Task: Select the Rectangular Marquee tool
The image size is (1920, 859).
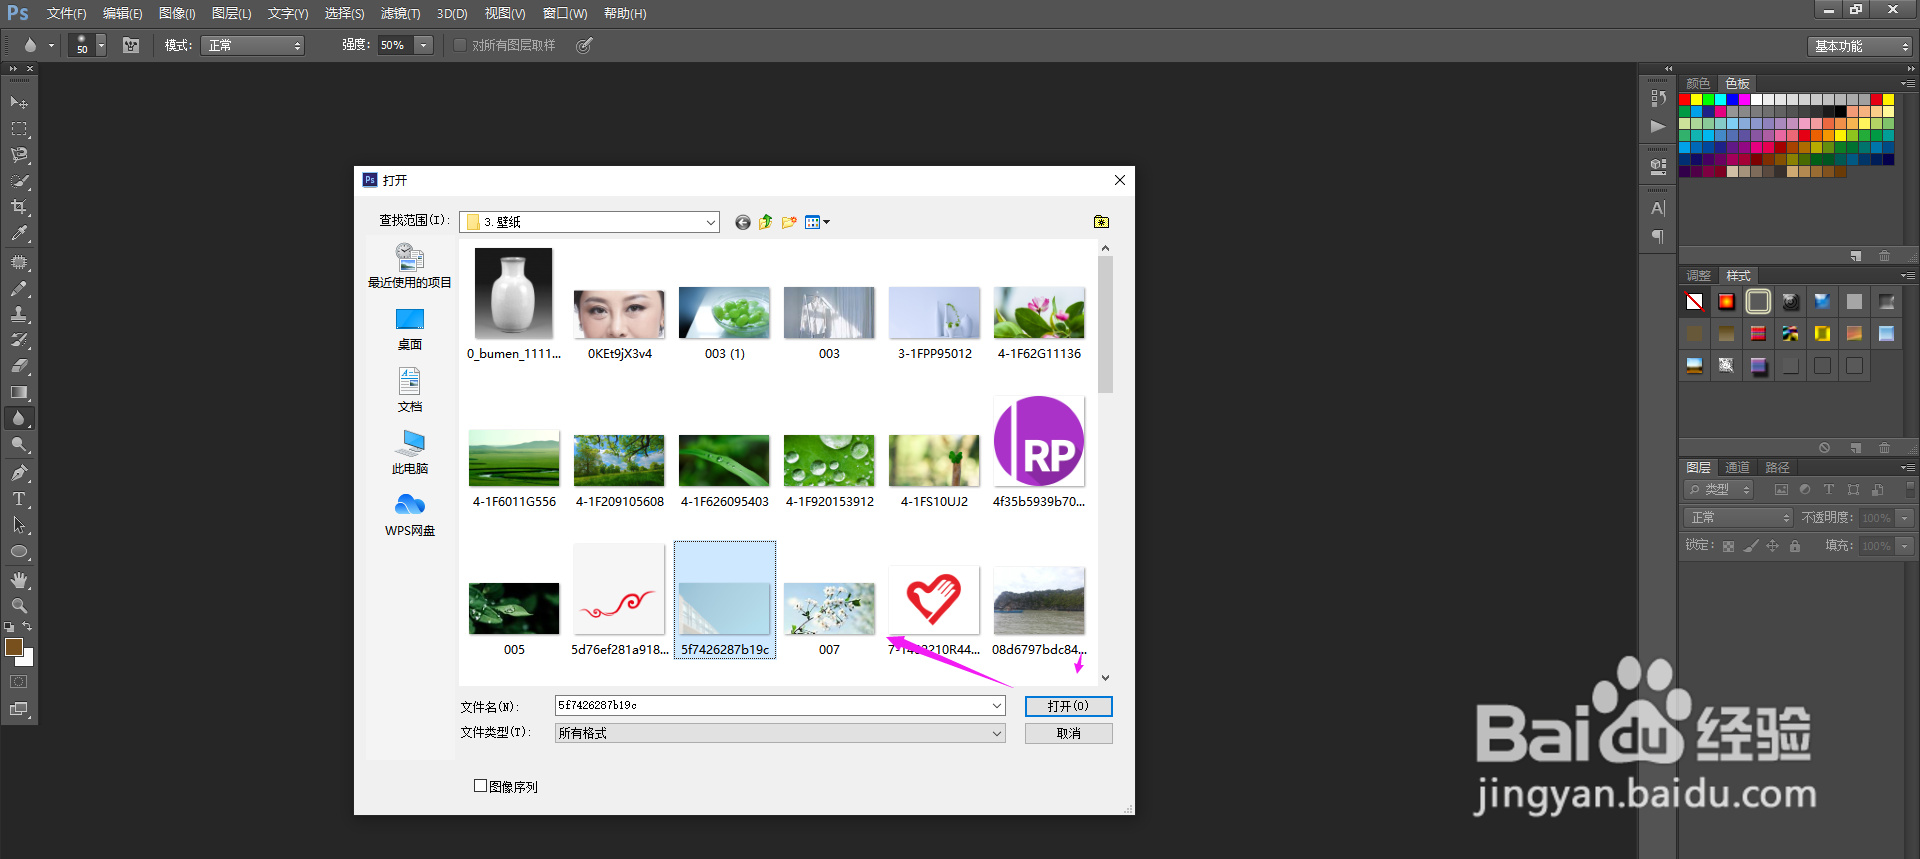Action: [x=19, y=129]
